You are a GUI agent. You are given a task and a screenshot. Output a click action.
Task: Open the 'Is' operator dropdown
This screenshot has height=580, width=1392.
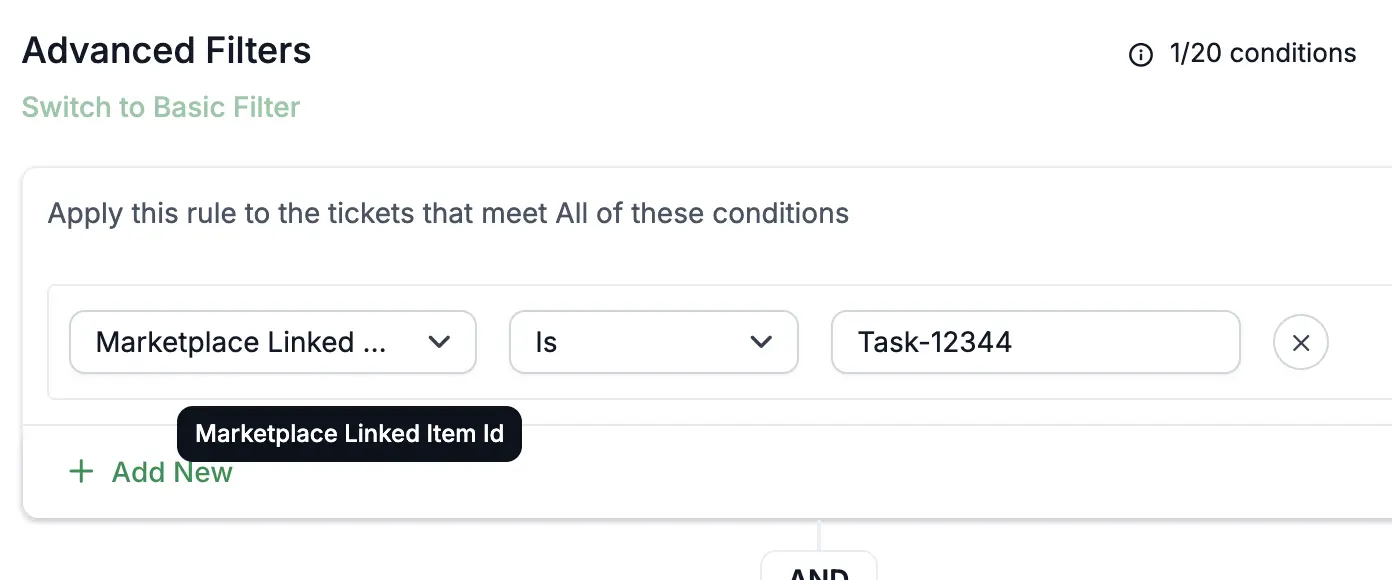[x=654, y=343]
